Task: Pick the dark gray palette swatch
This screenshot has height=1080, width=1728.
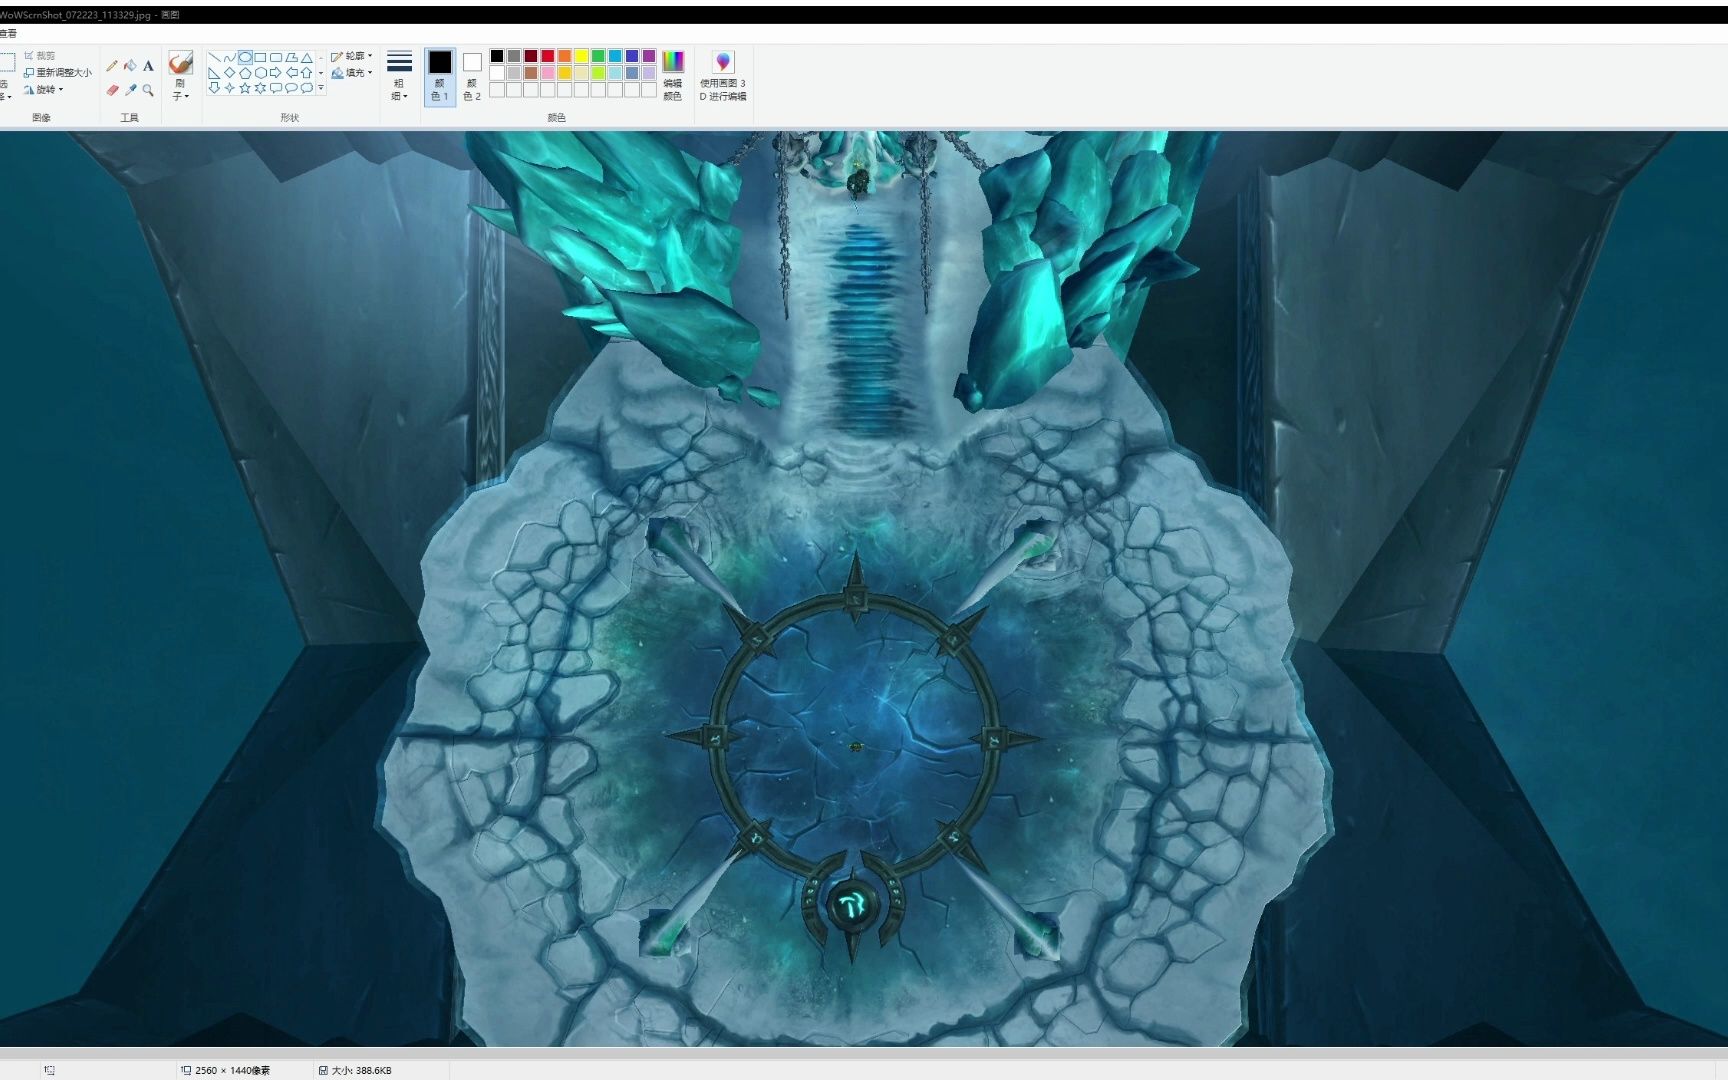Action: [x=514, y=56]
